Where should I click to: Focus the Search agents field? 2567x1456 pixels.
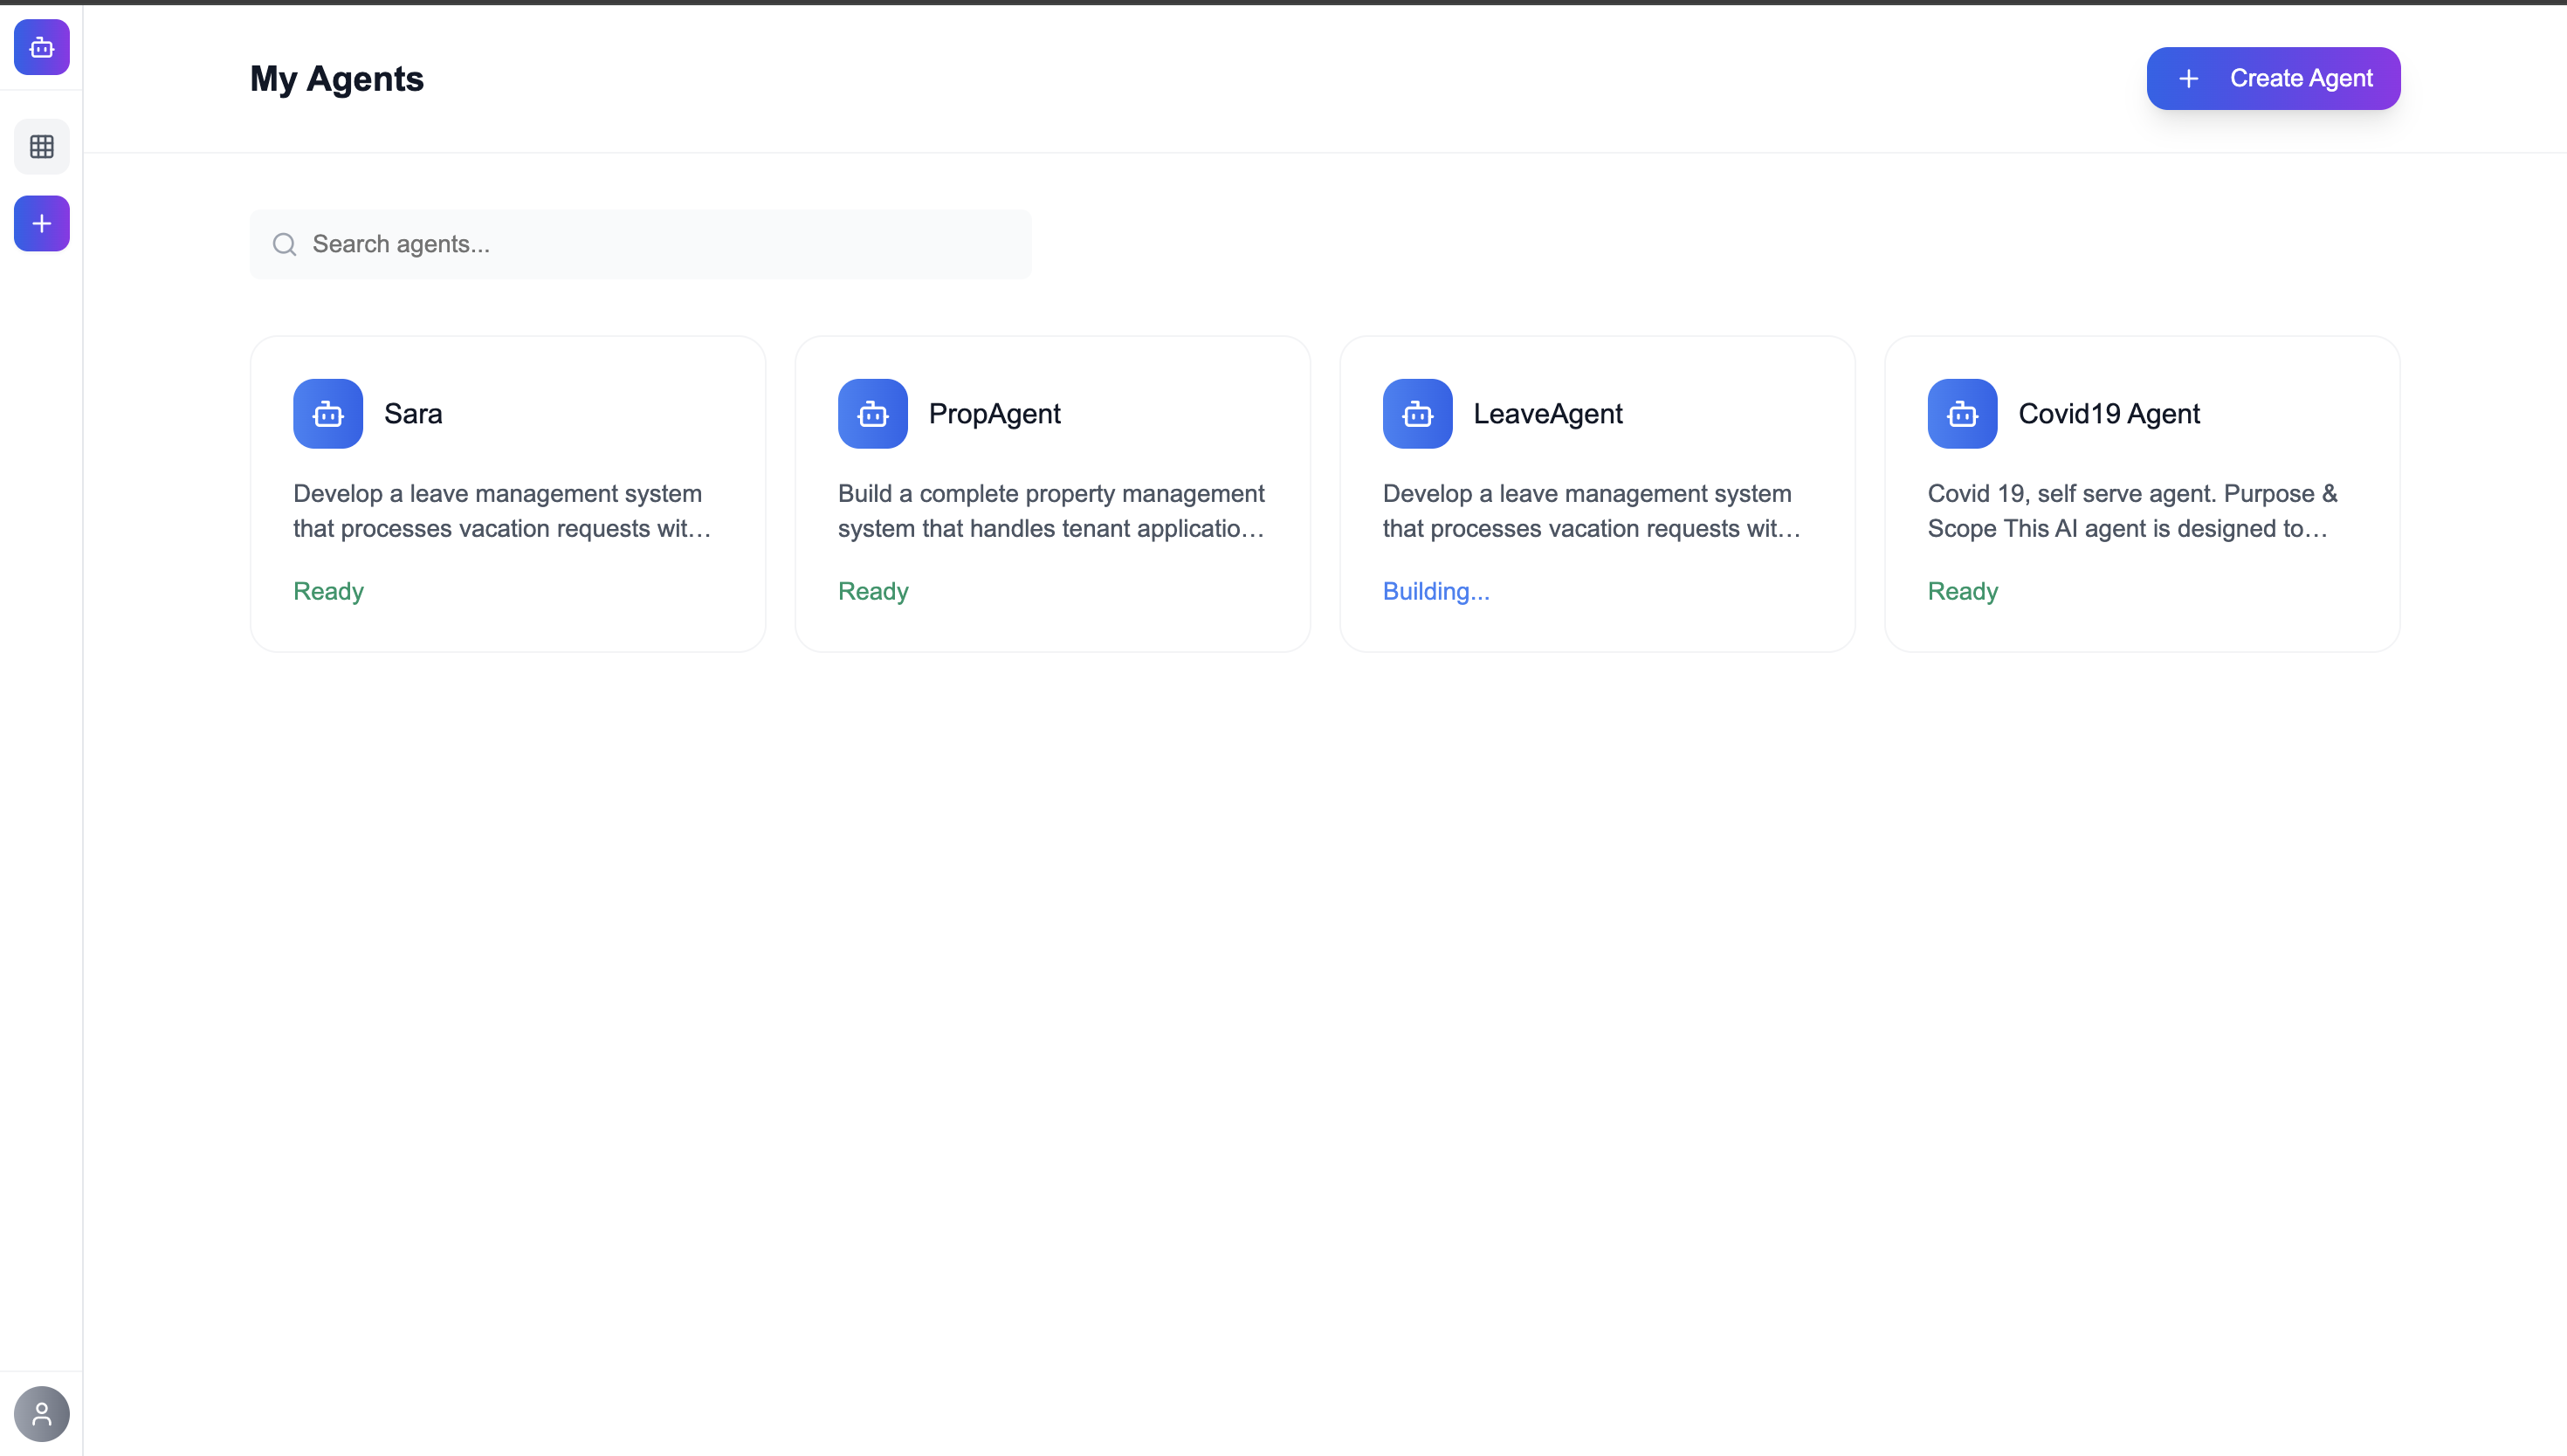pos(660,244)
